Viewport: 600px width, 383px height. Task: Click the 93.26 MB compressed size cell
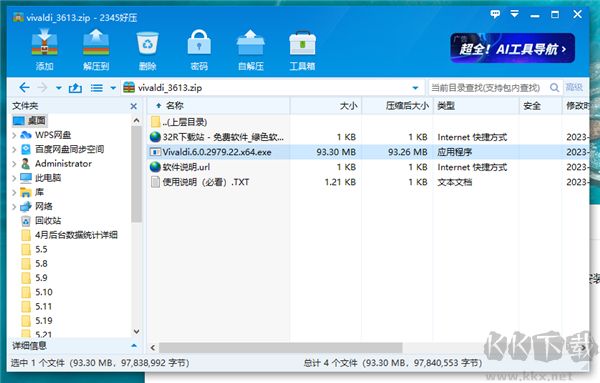pyautogui.click(x=408, y=152)
